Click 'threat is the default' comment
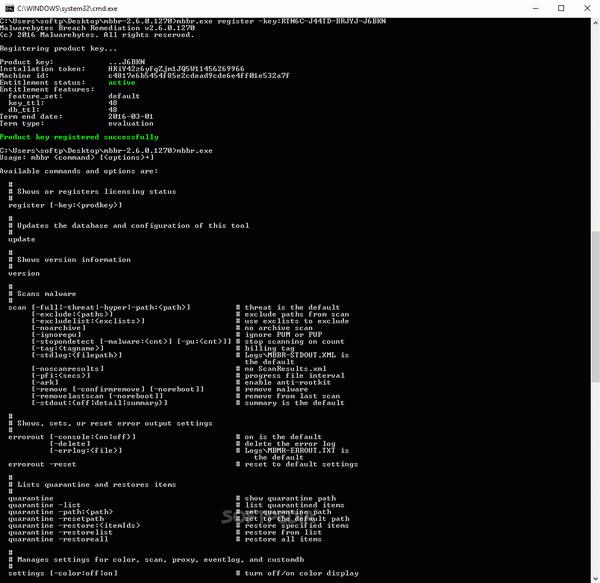600x583 pixels. pyautogui.click(x=292, y=308)
